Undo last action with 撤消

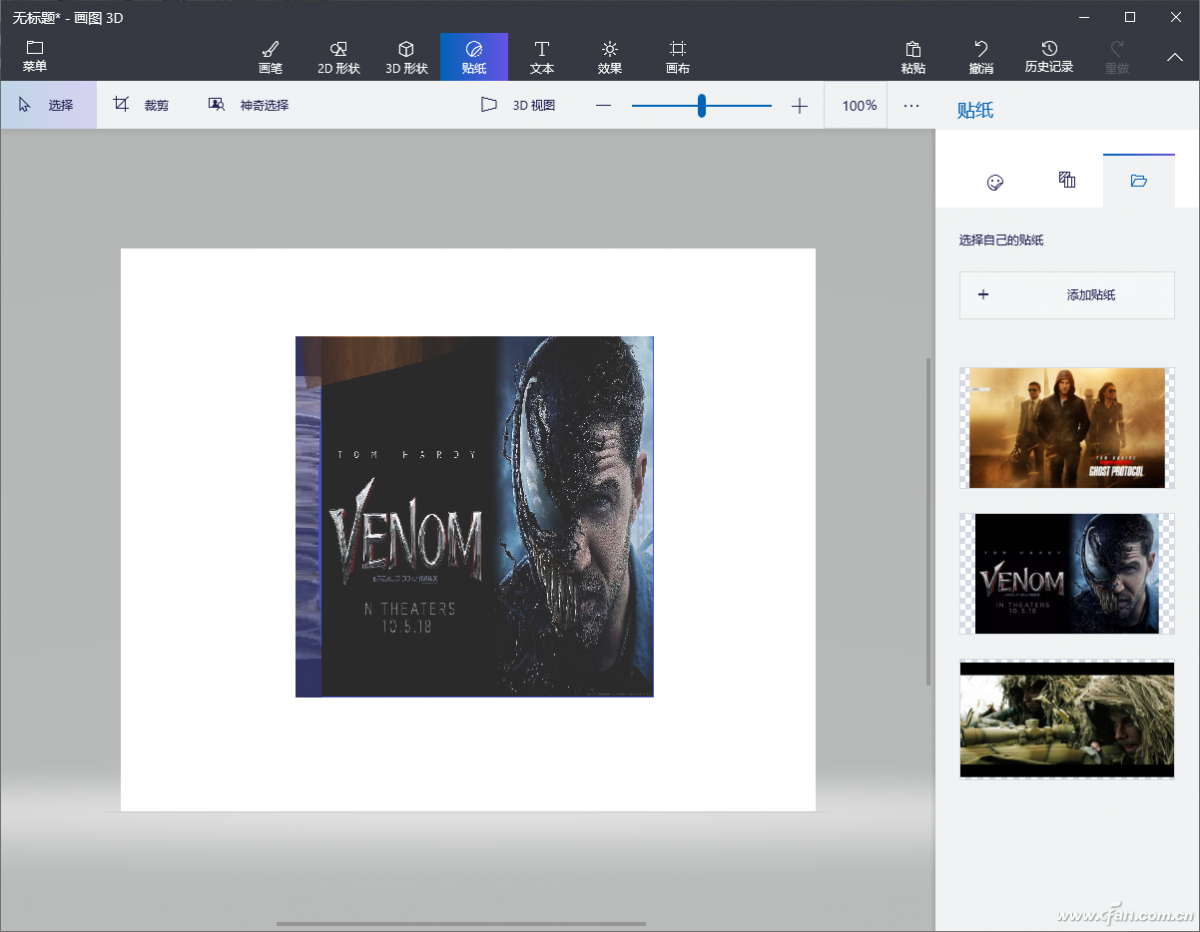[x=981, y=57]
